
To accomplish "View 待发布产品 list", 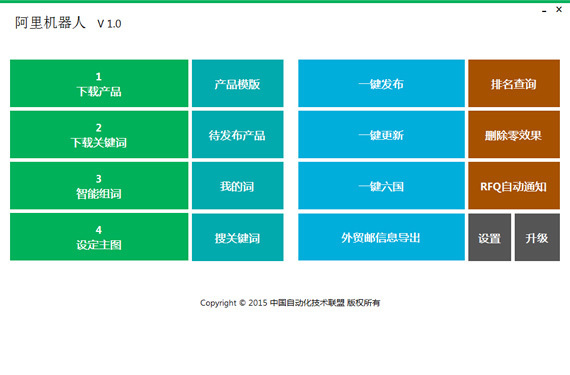I will (x=237, y=134).
